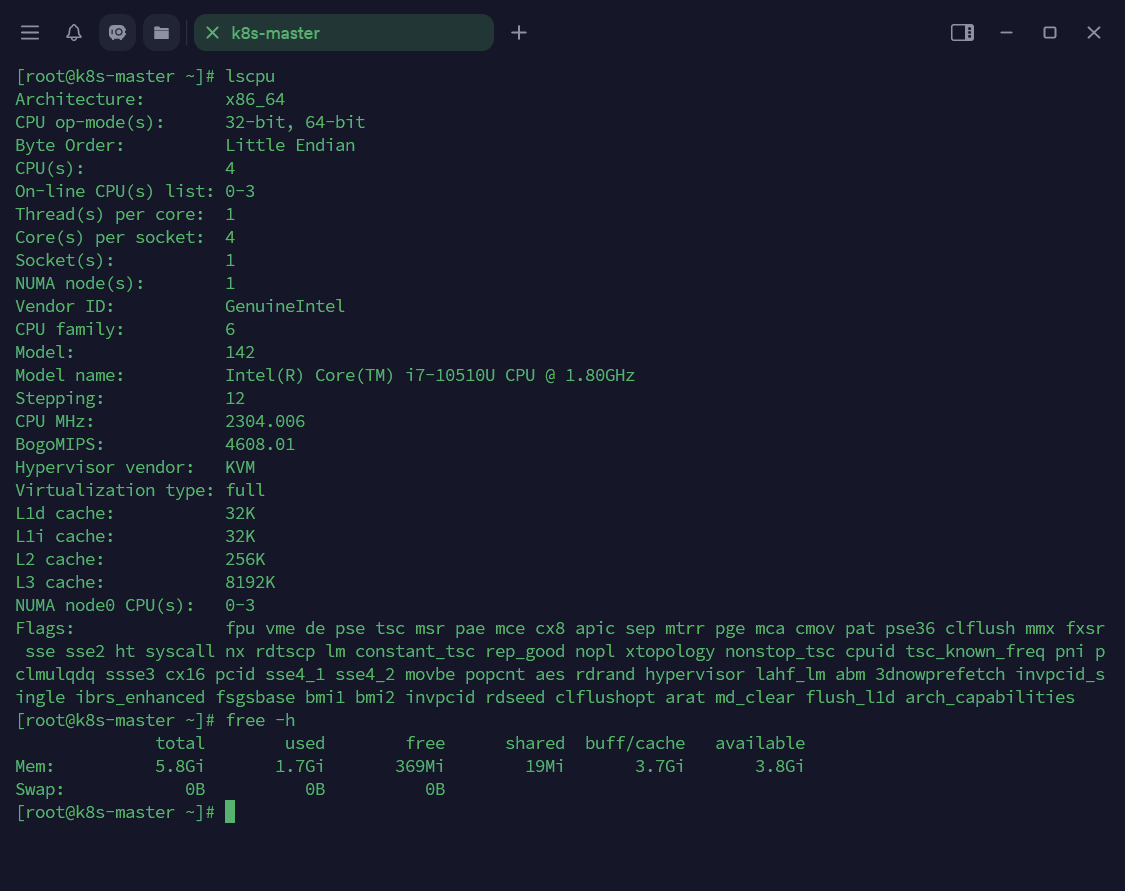The width and height of the screenshot is (1125, 891).
Task: Minimize the terminal window
Action: click(x=1006, y=33)
